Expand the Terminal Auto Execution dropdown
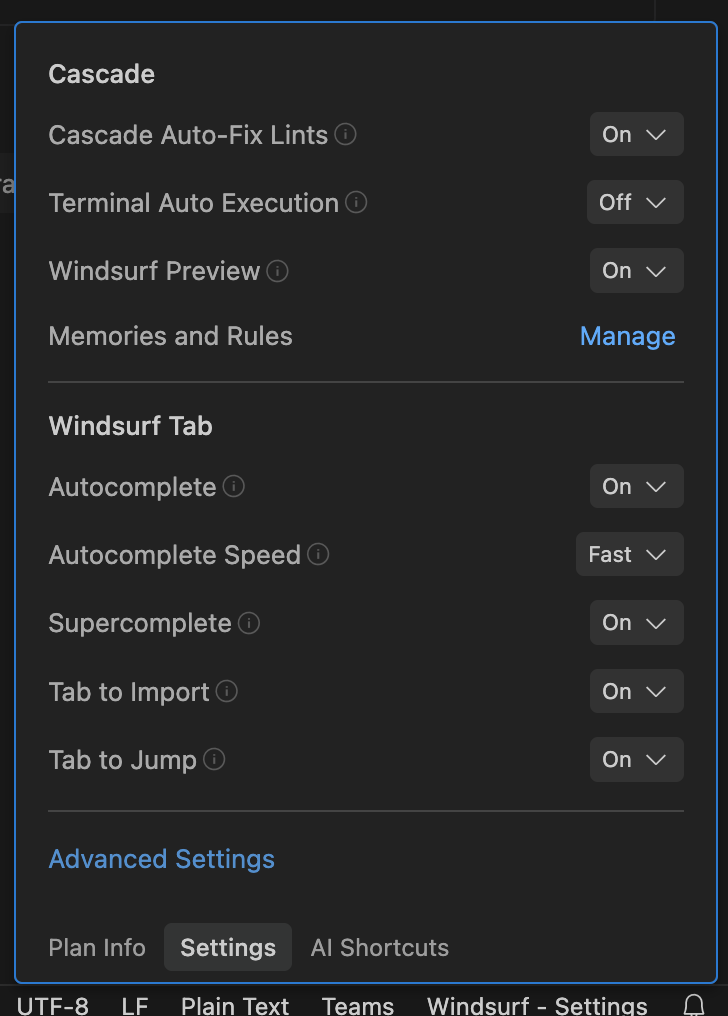728x1016 pixels. click(635, 202)
